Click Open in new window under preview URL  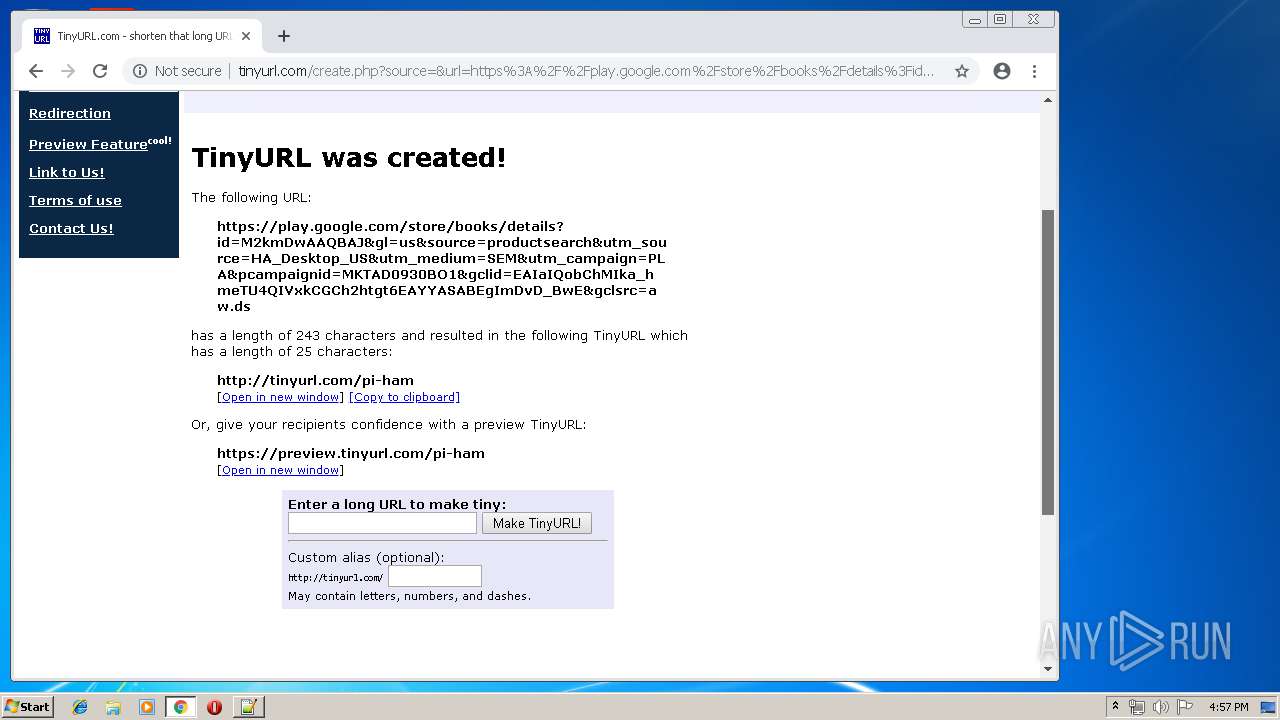[280, 470]
